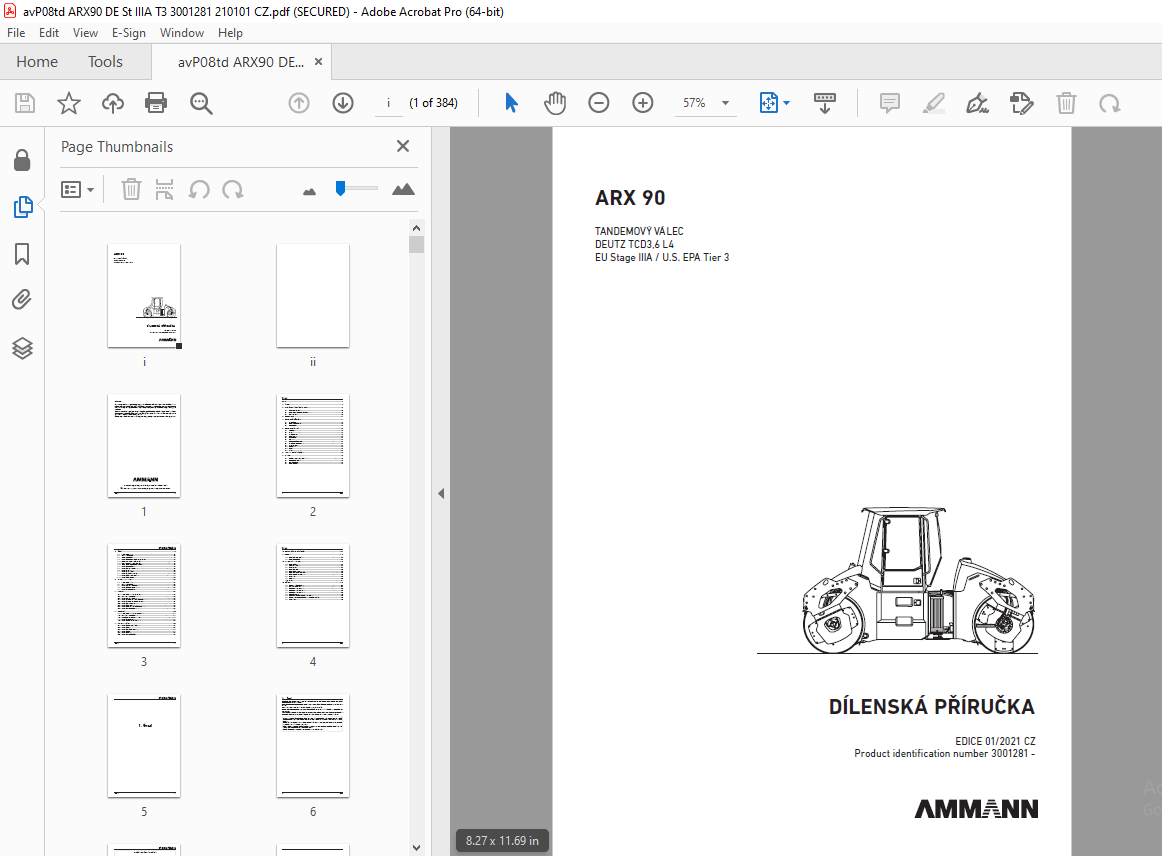Click the toolbar Delete trash icon
Screen dimensions: 1162x856
[x=1066, y=103]
